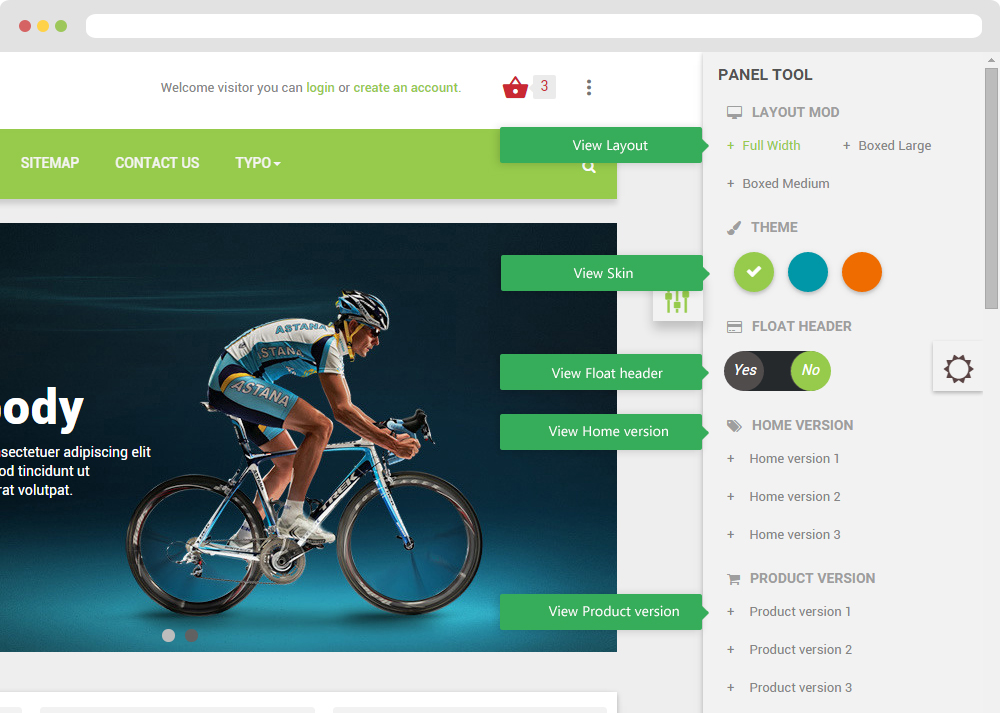Select the first slider dot
The height and width of the screenshot is (713, 1000).
pos(168,635)
